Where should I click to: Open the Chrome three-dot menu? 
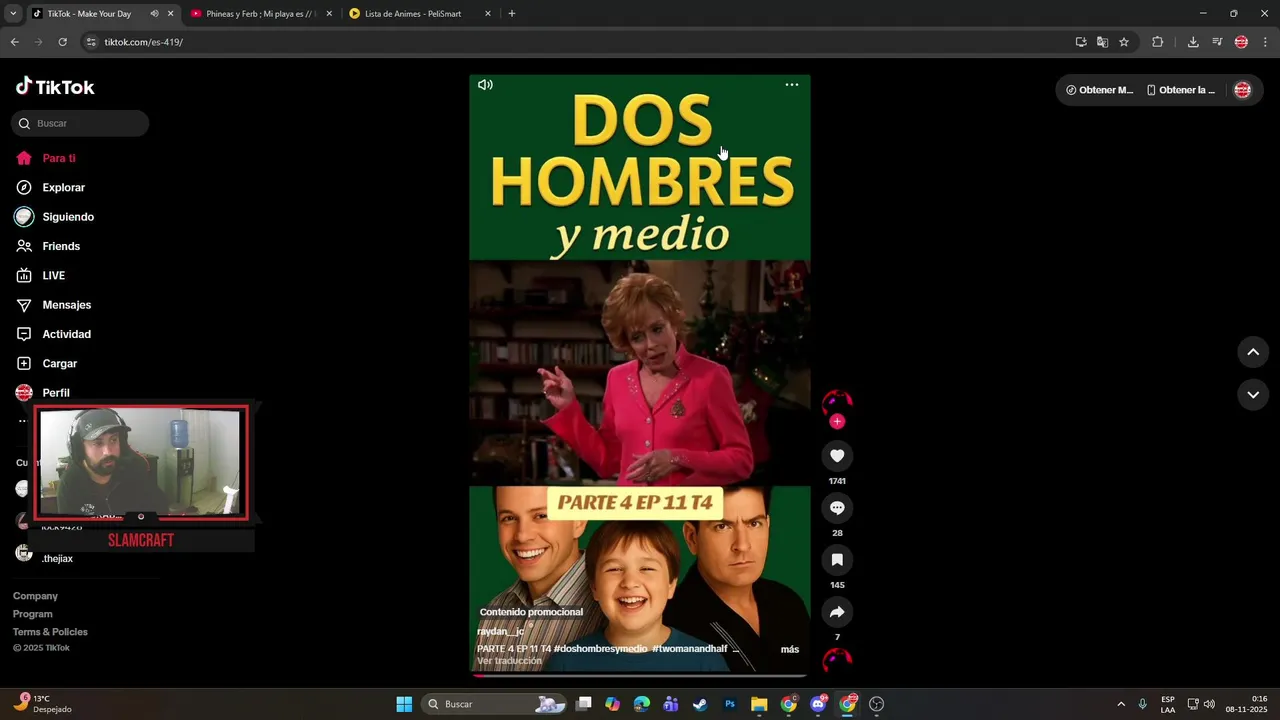[x=1266, y=42]
